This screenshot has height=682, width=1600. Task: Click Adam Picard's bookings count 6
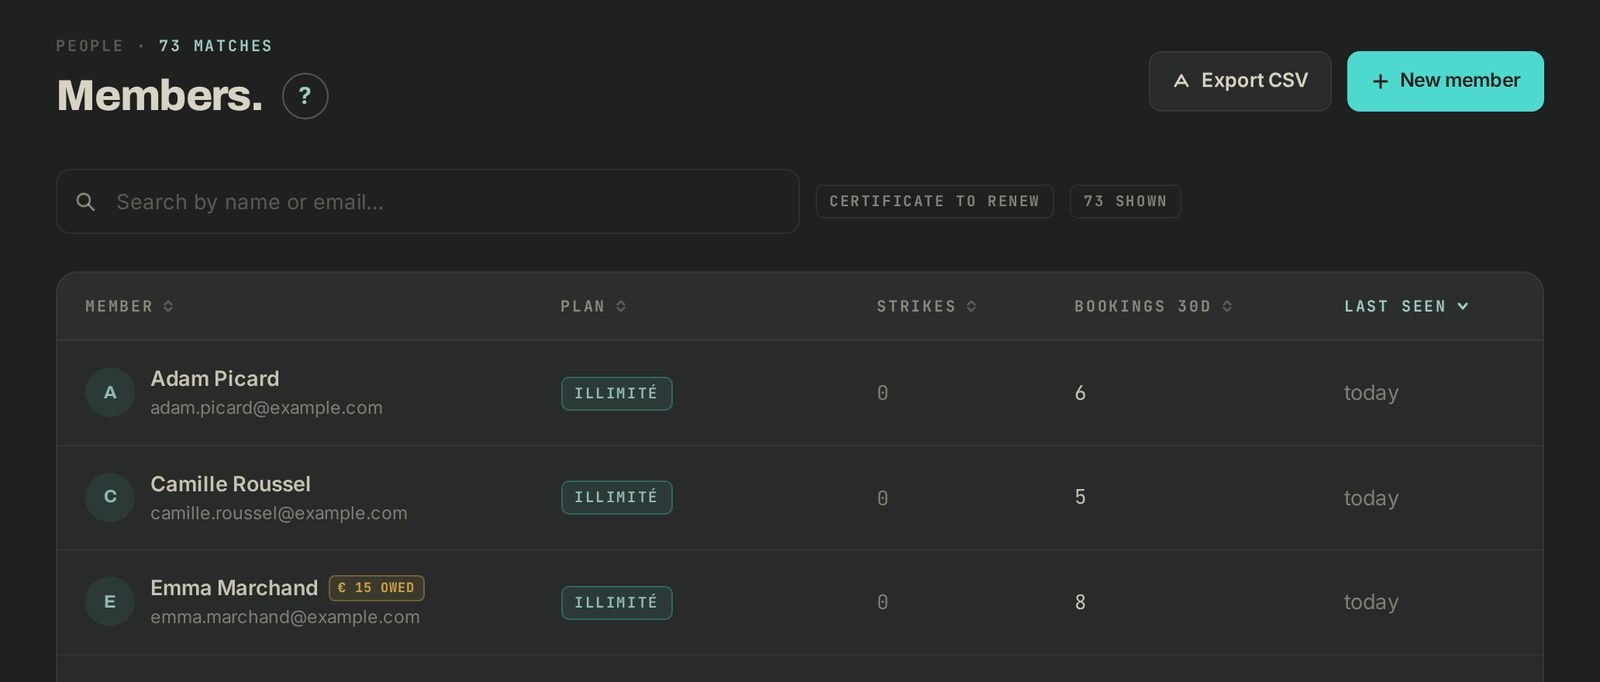1080,393
